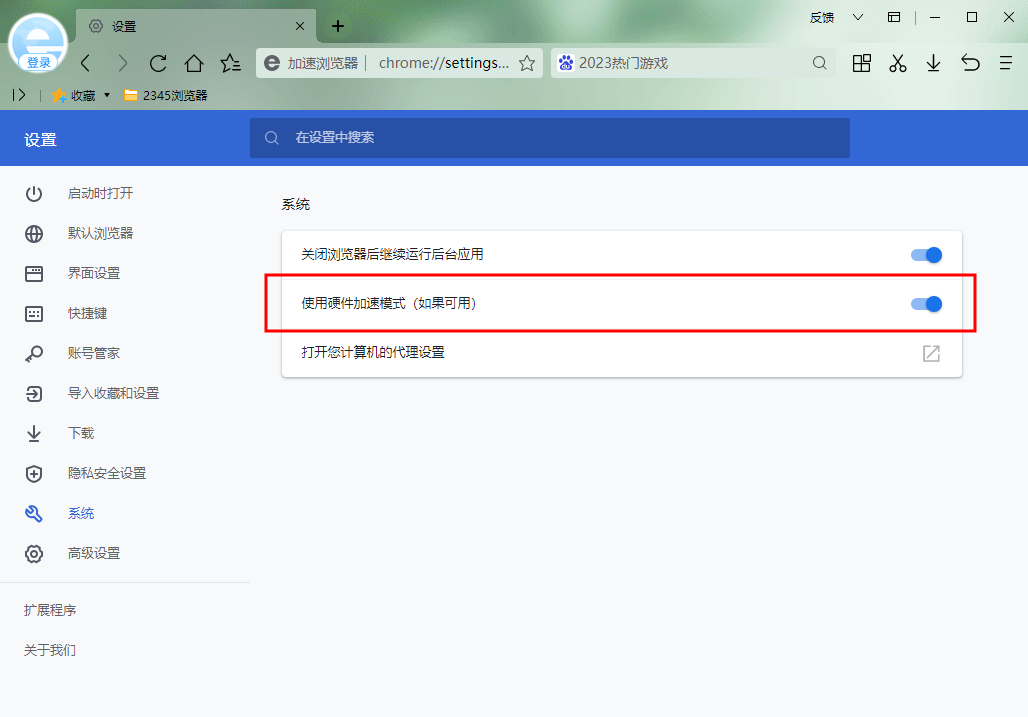Click the undo closed tab icon
The image size is (1028, 717).
(970, 63)
